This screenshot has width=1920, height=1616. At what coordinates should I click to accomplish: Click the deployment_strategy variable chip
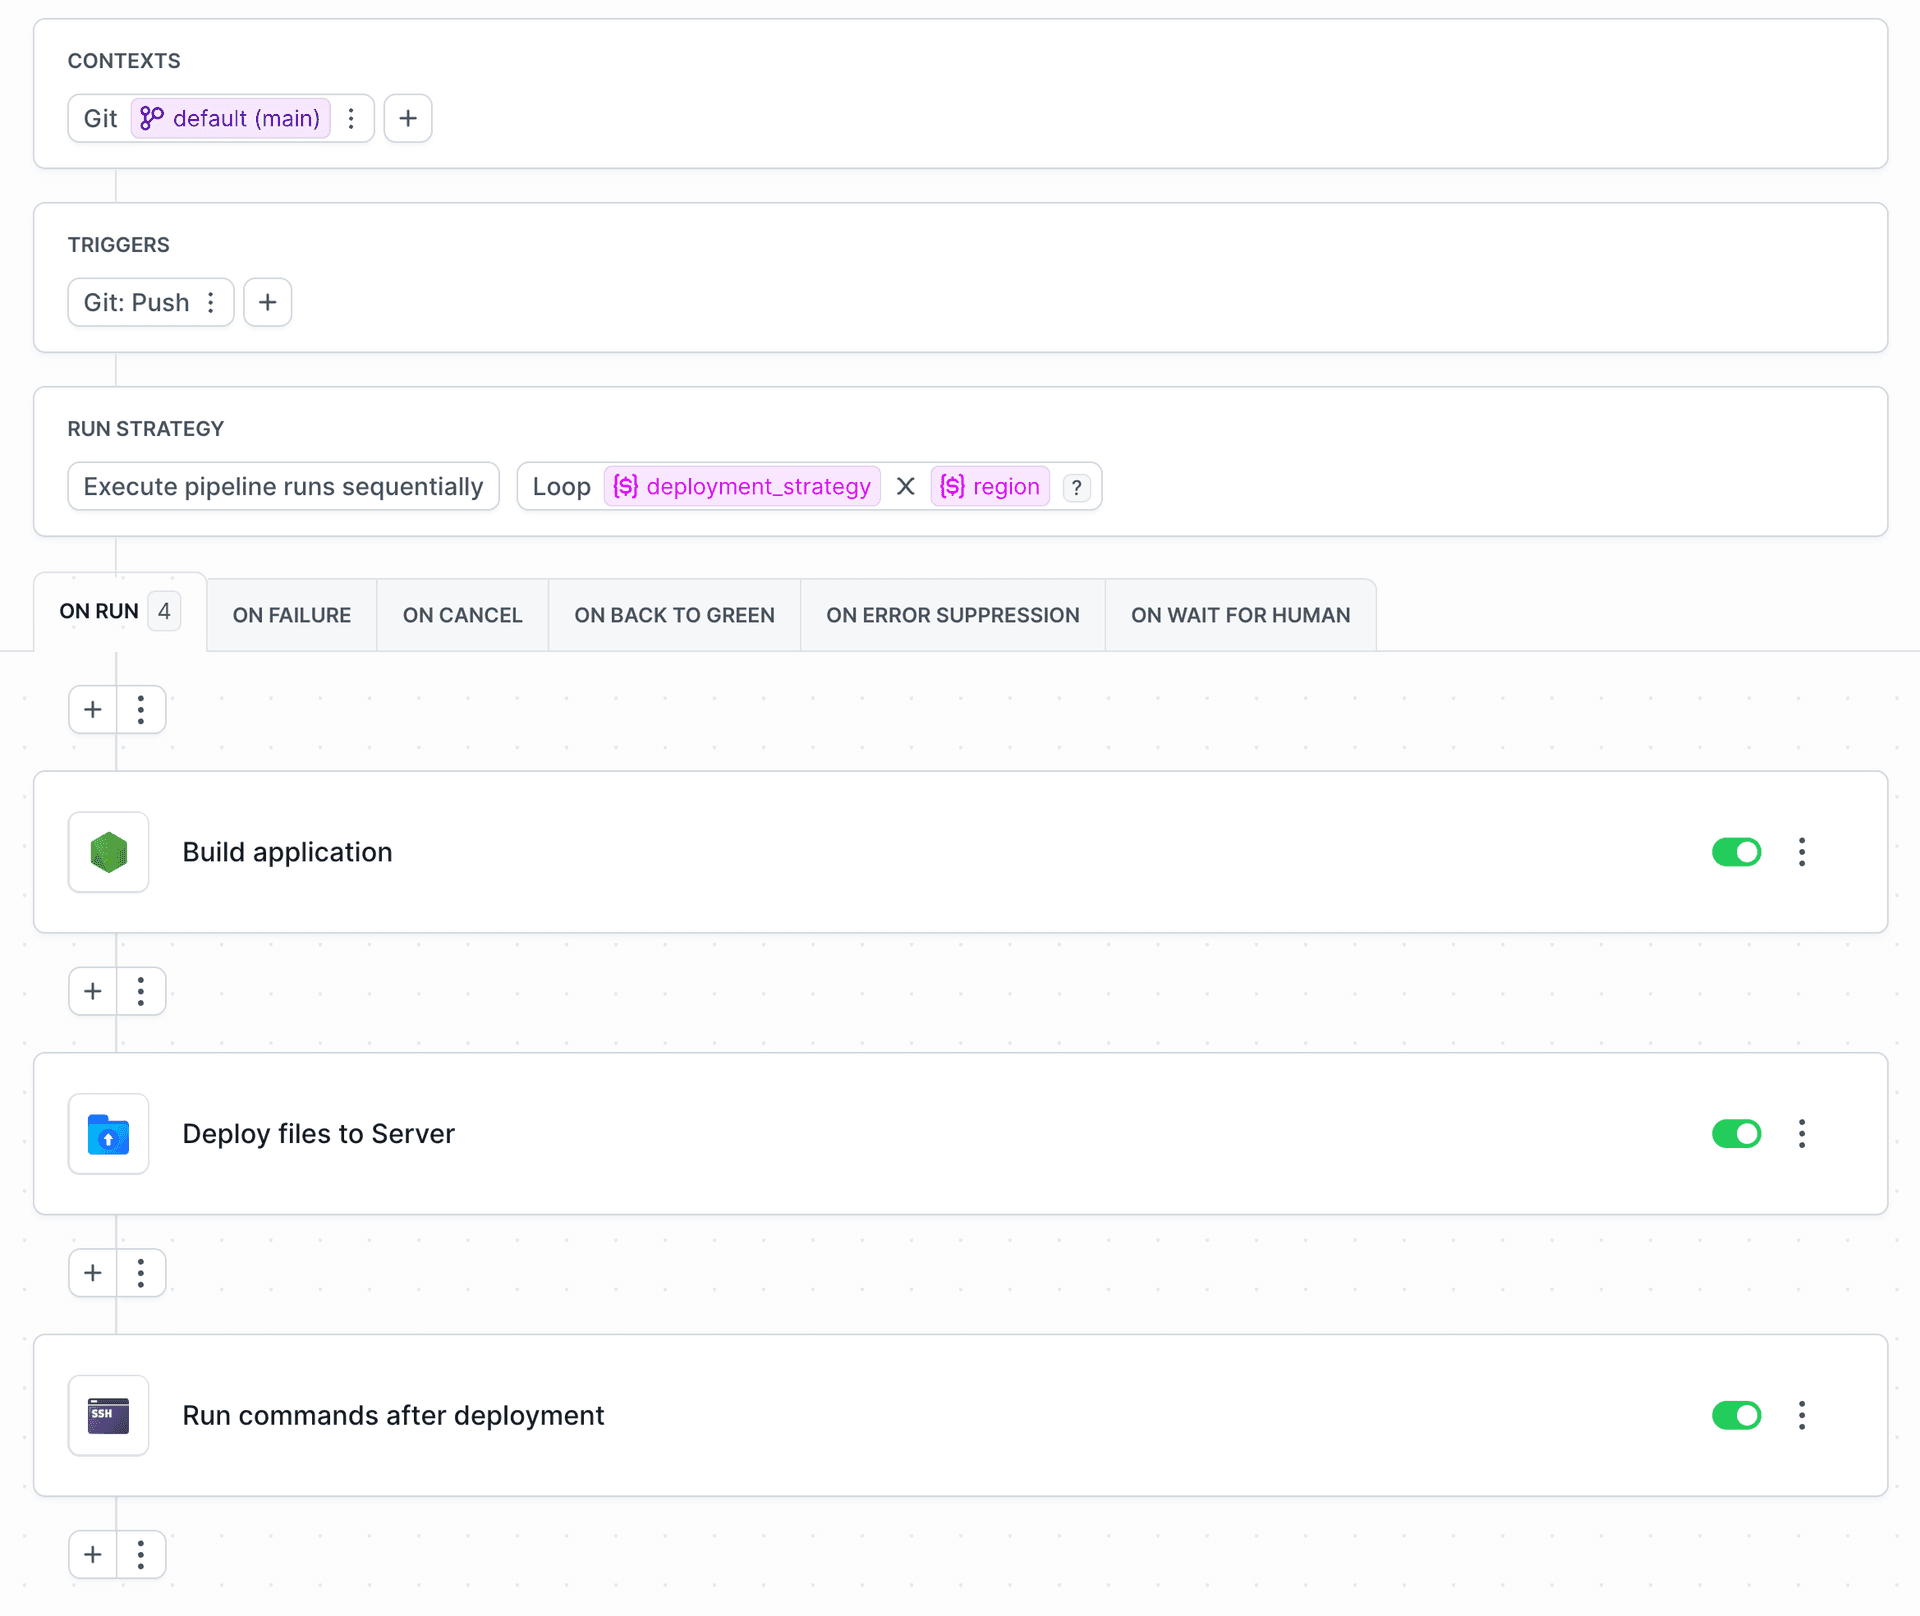click(742, 487)
